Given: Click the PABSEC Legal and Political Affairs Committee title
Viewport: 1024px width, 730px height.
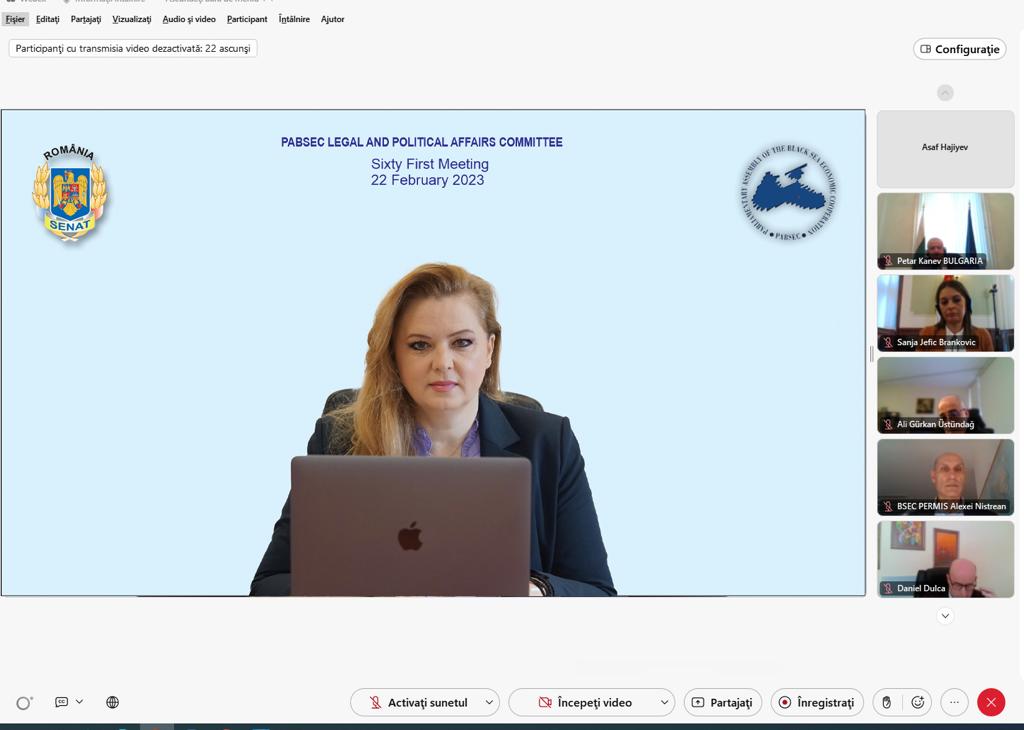Looking at the screenshot, I should tap(422, 142).
